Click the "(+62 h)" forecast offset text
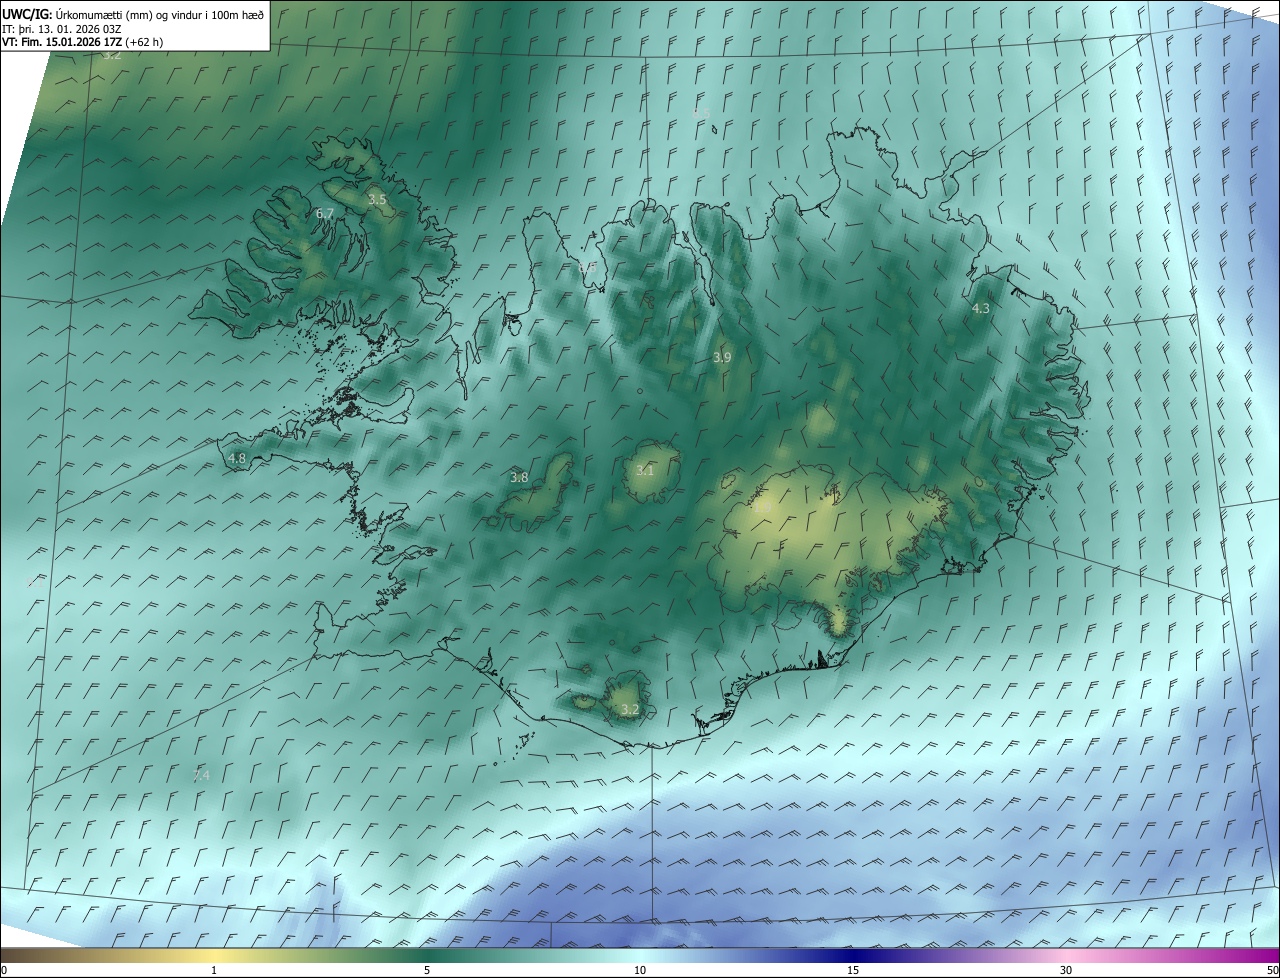1280x978 pixels. [x=145, y=42]
